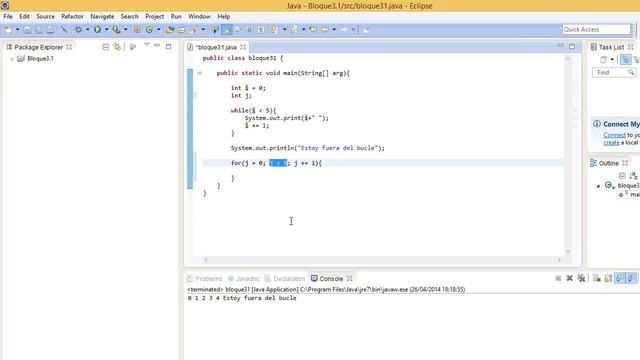Click the create local task link
This screenshot has height=360, width=640.
point(611,142)
